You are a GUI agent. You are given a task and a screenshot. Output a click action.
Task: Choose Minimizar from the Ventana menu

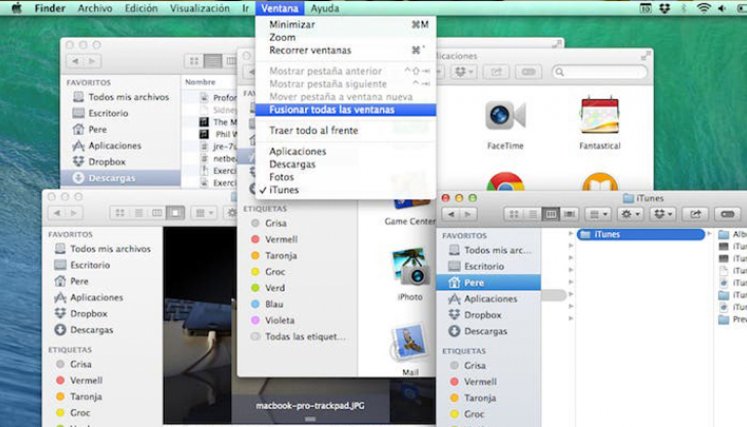[x=345, y=24]
